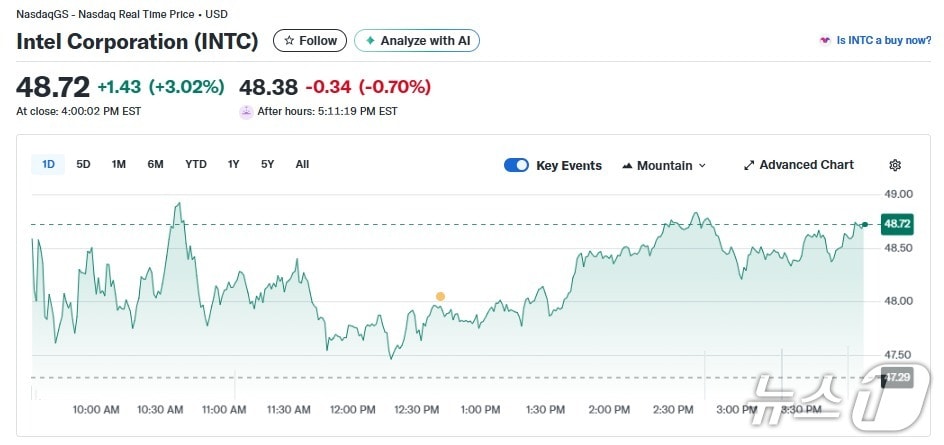The height and width of the screenshot is (445, 944).
Task: Click the Mountain chart type icon
Action: pos(627,166)
